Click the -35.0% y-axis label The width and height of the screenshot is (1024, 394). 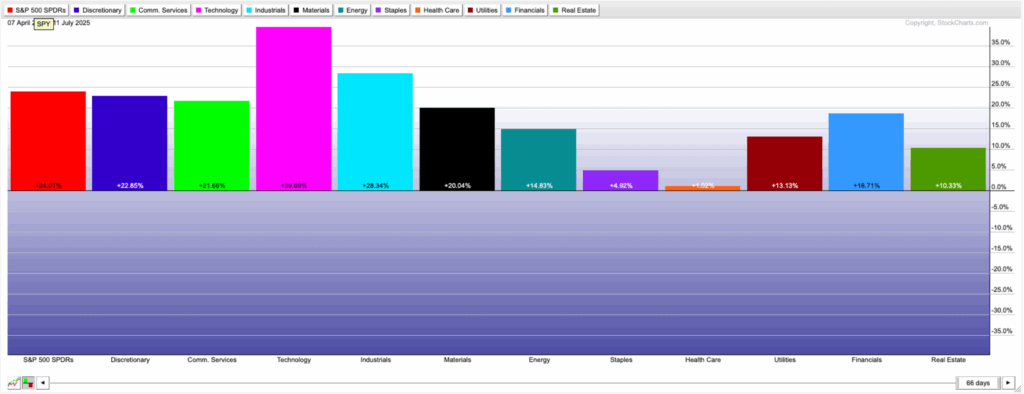[1002, 331]
